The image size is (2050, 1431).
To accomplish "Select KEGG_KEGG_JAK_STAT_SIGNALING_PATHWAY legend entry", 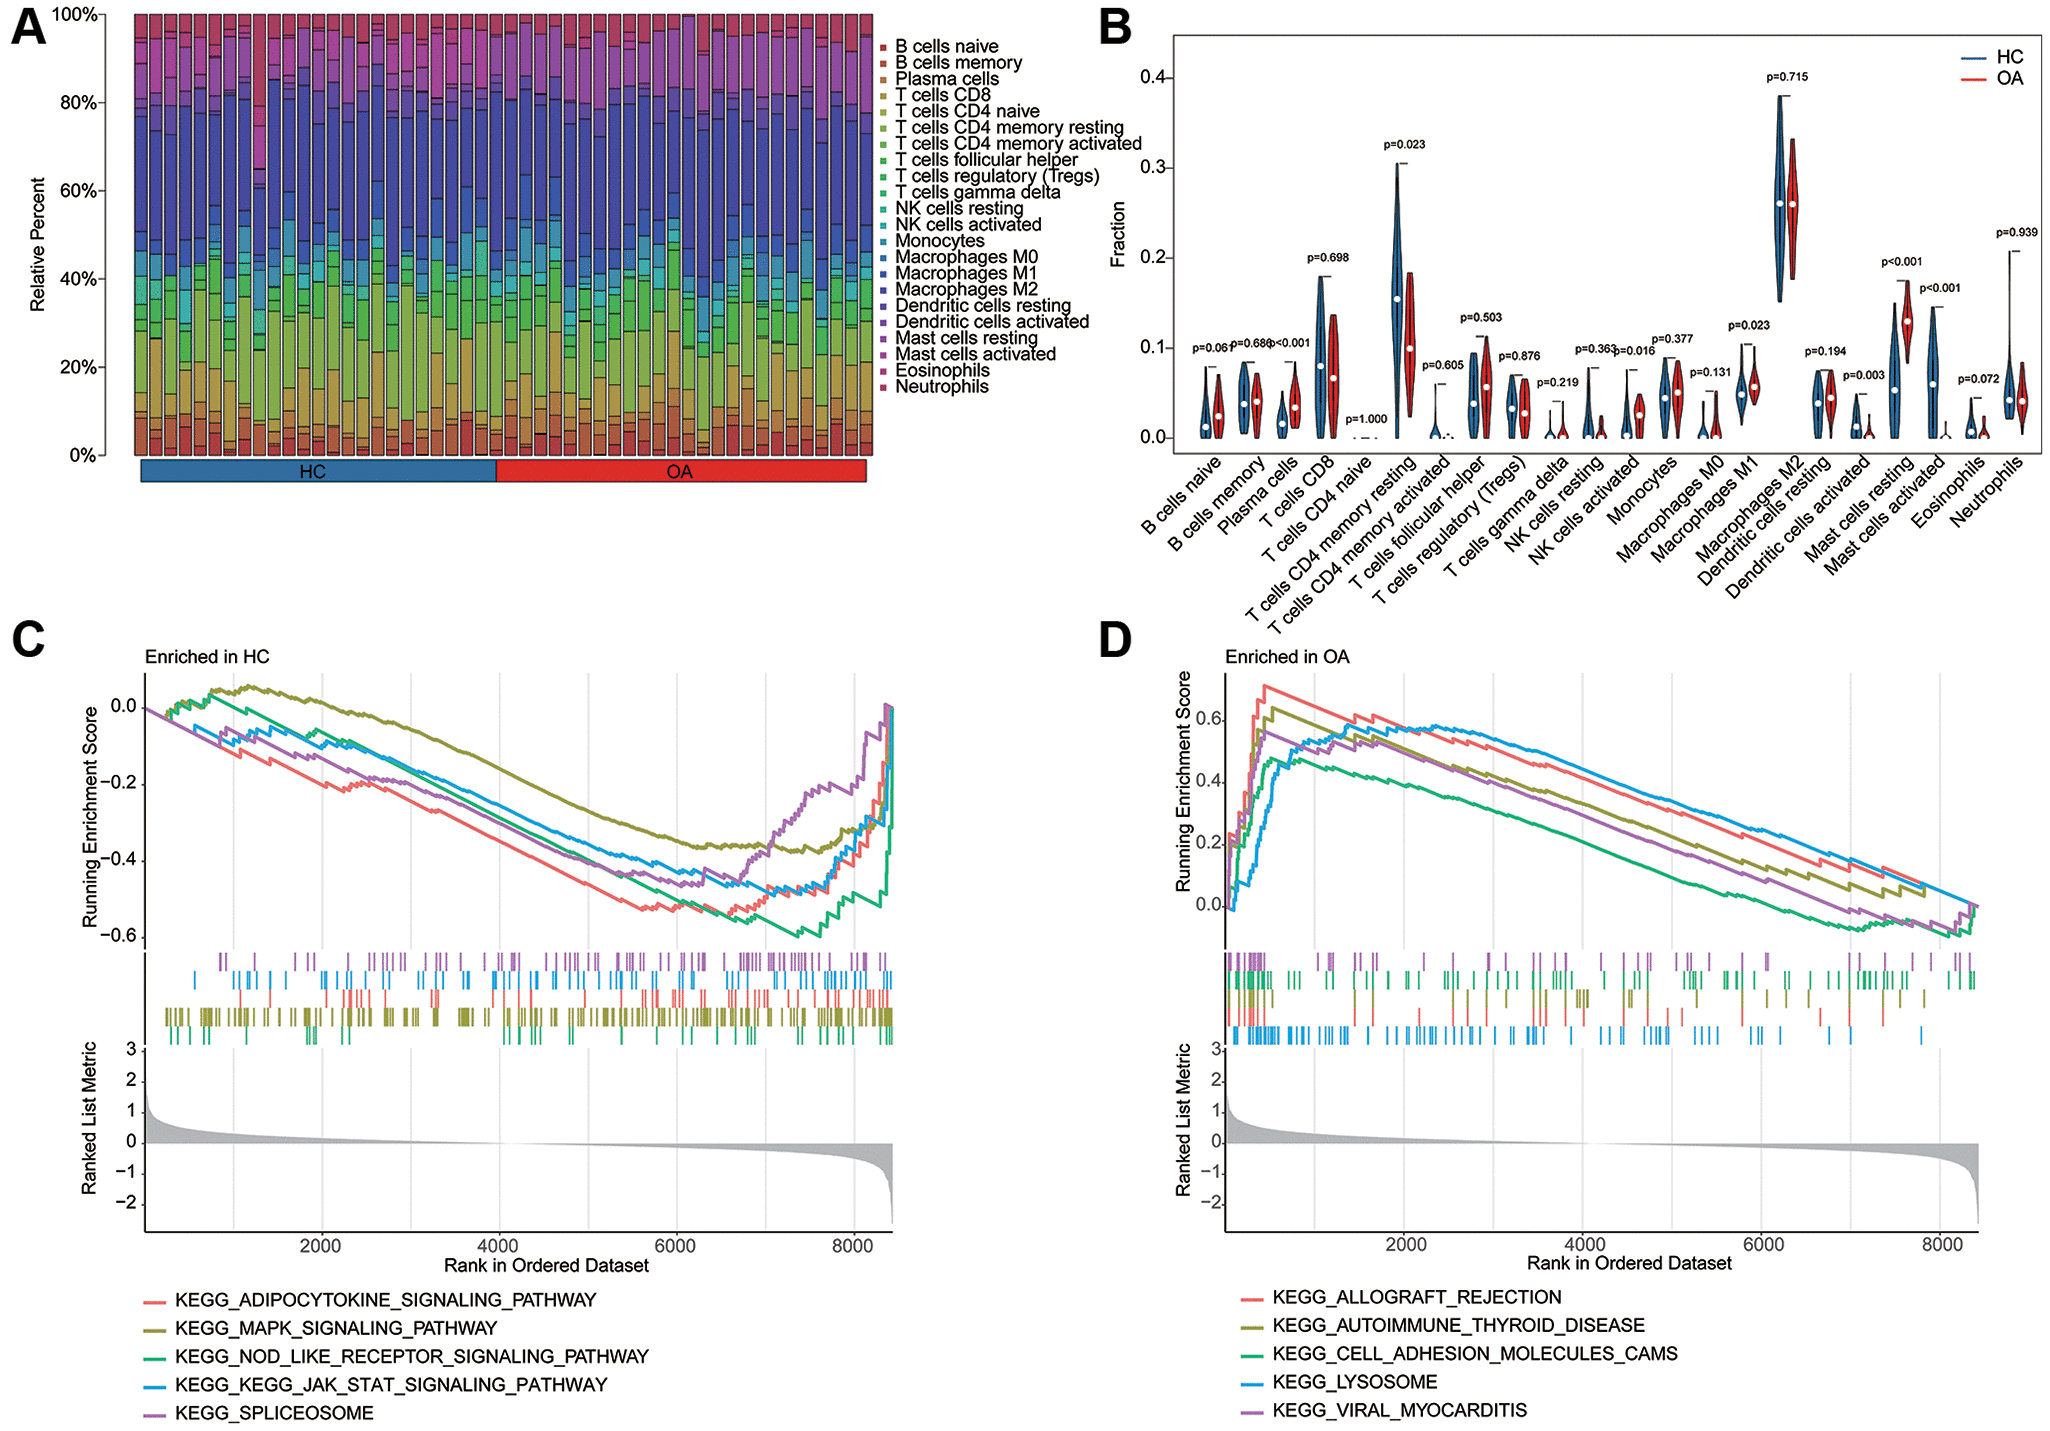I will [x=375, y=1385].
